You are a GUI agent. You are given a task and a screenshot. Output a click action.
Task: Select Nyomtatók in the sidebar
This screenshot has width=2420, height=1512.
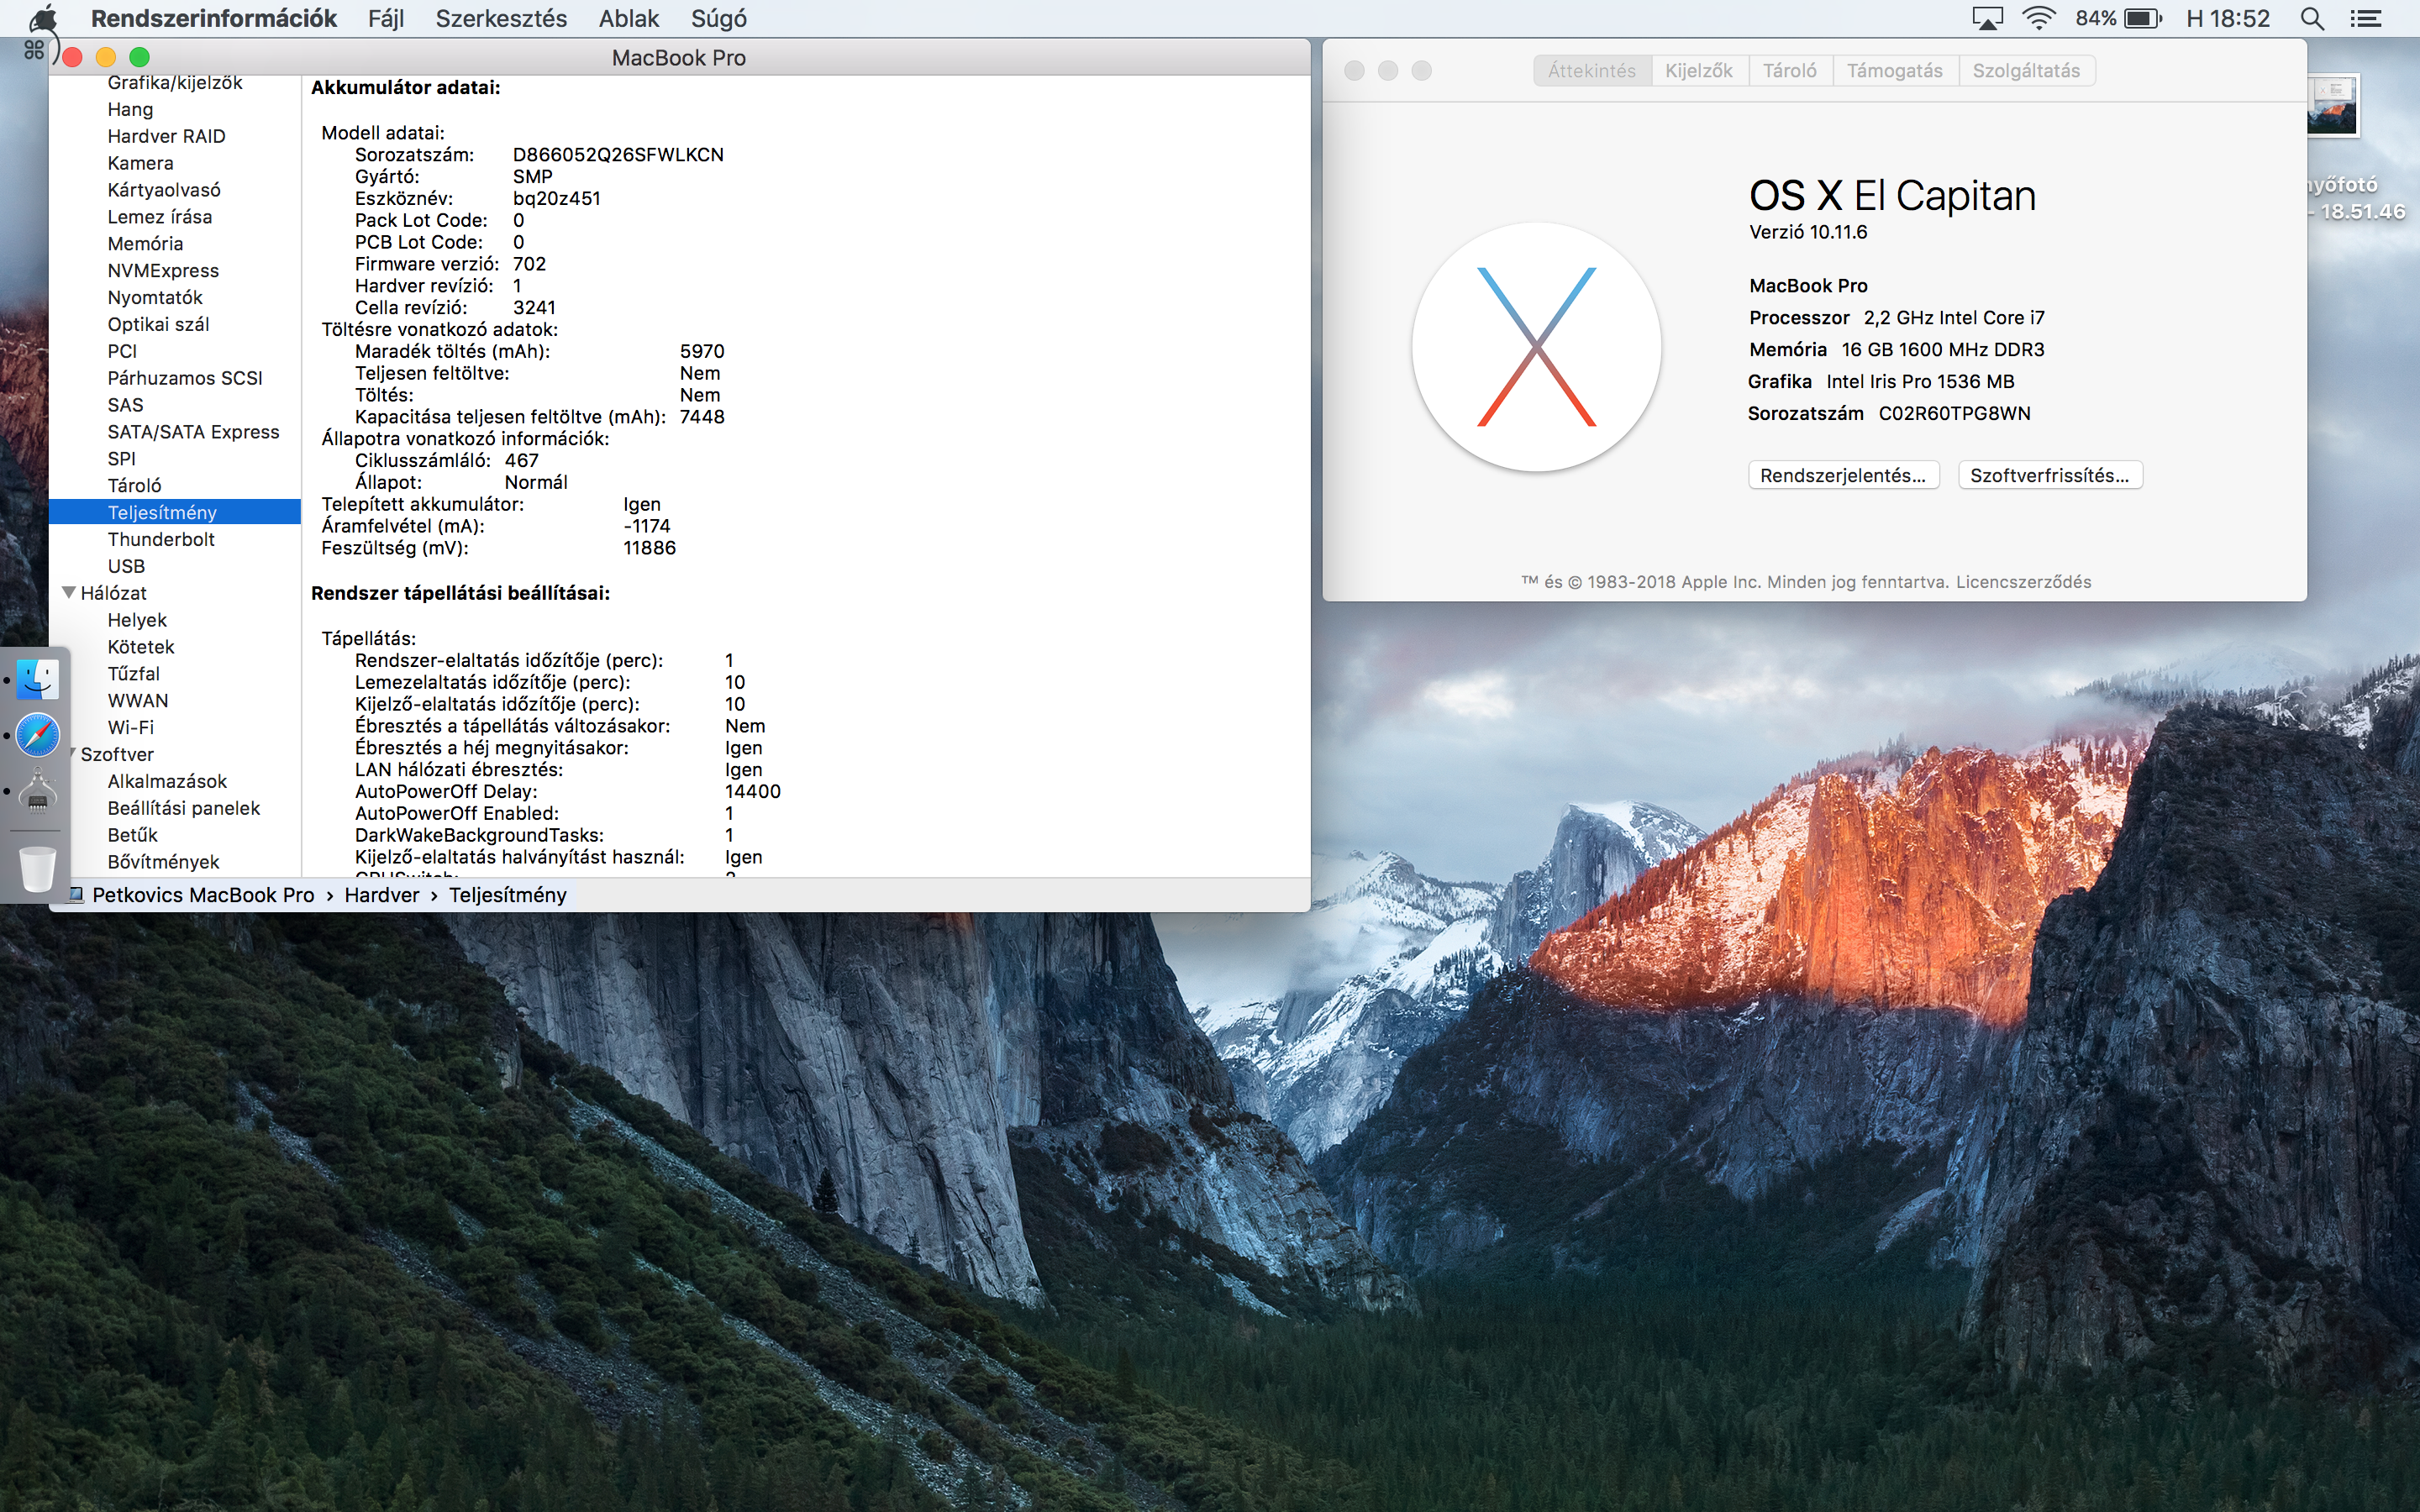coord(175,297)
